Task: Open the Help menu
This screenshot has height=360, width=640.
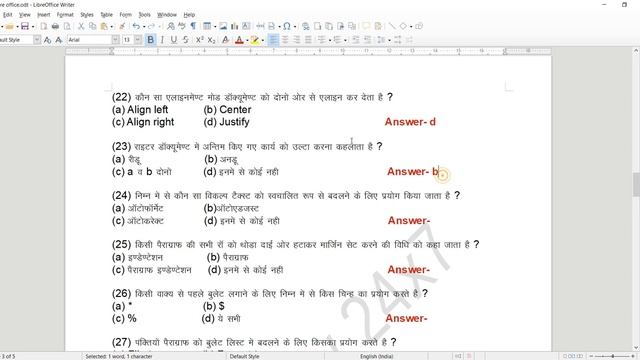Action: (189, 15)
